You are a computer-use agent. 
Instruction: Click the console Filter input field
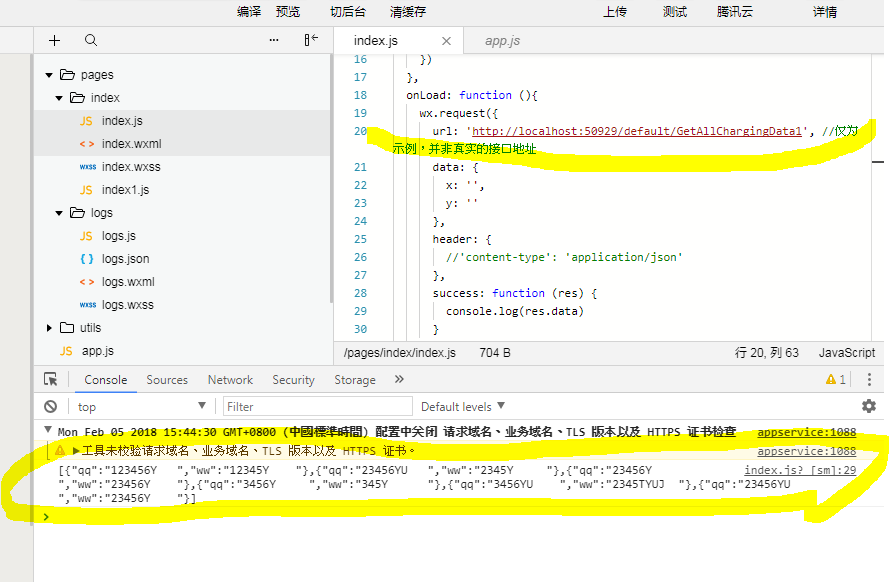pyautogui.click(x=317, y=407)
